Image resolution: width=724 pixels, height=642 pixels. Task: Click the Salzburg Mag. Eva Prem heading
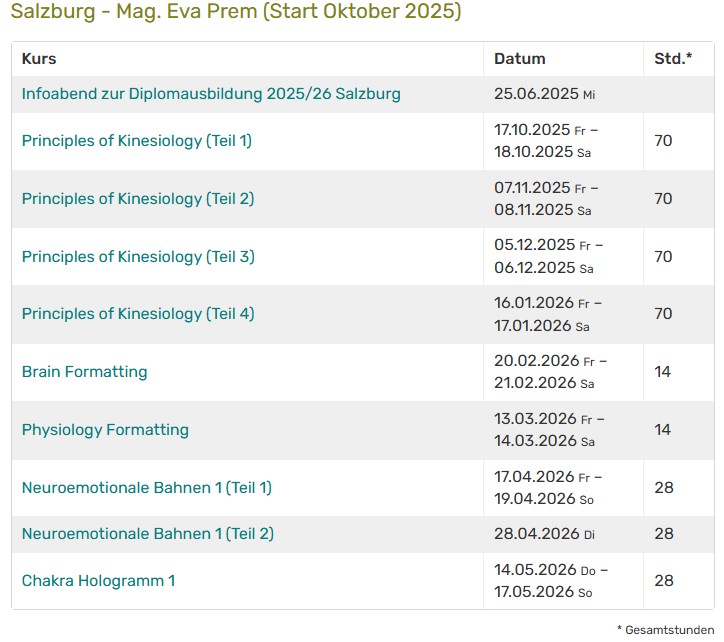236,13
